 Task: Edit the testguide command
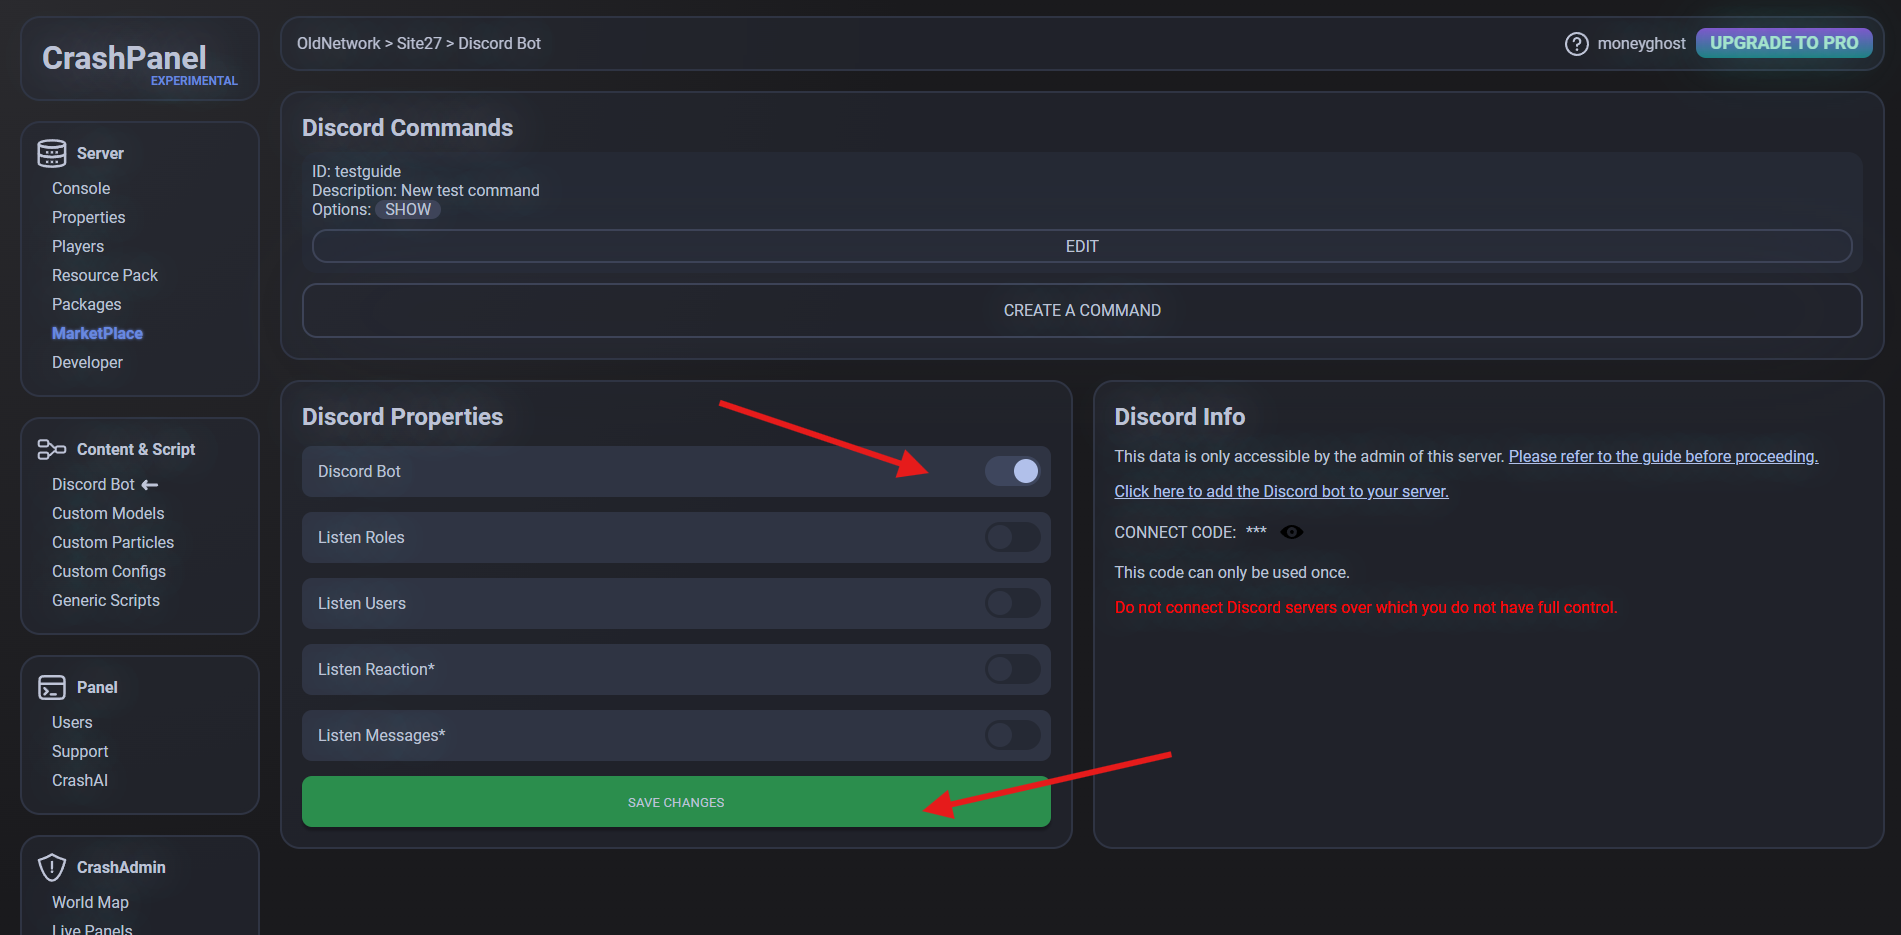tap(1081, 246)
